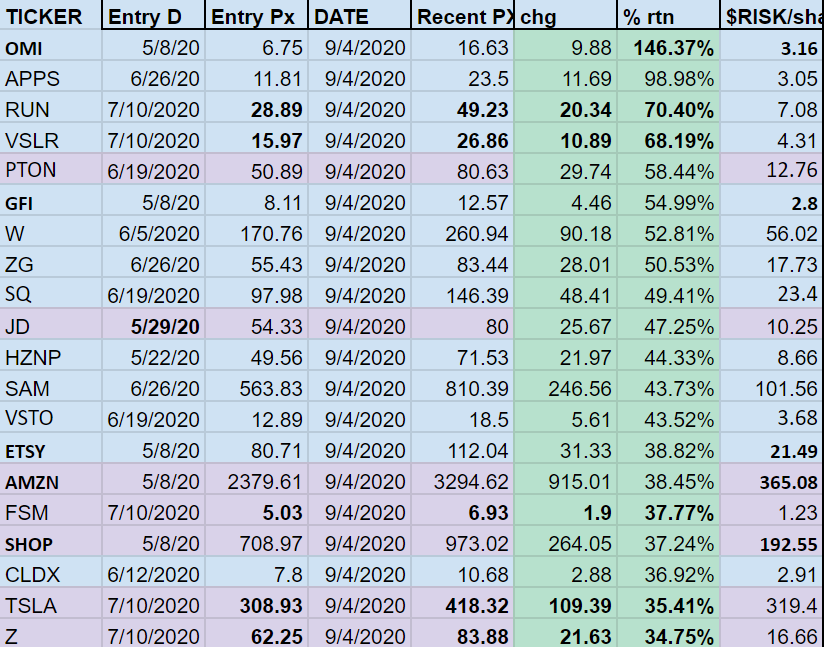Click PTON entry price 50.89

tap(256, 169)
